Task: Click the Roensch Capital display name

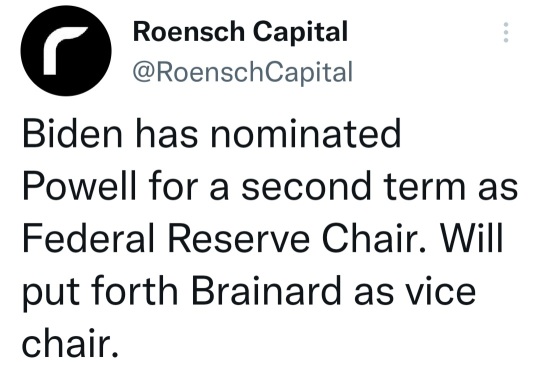Action: pos(240,32)
